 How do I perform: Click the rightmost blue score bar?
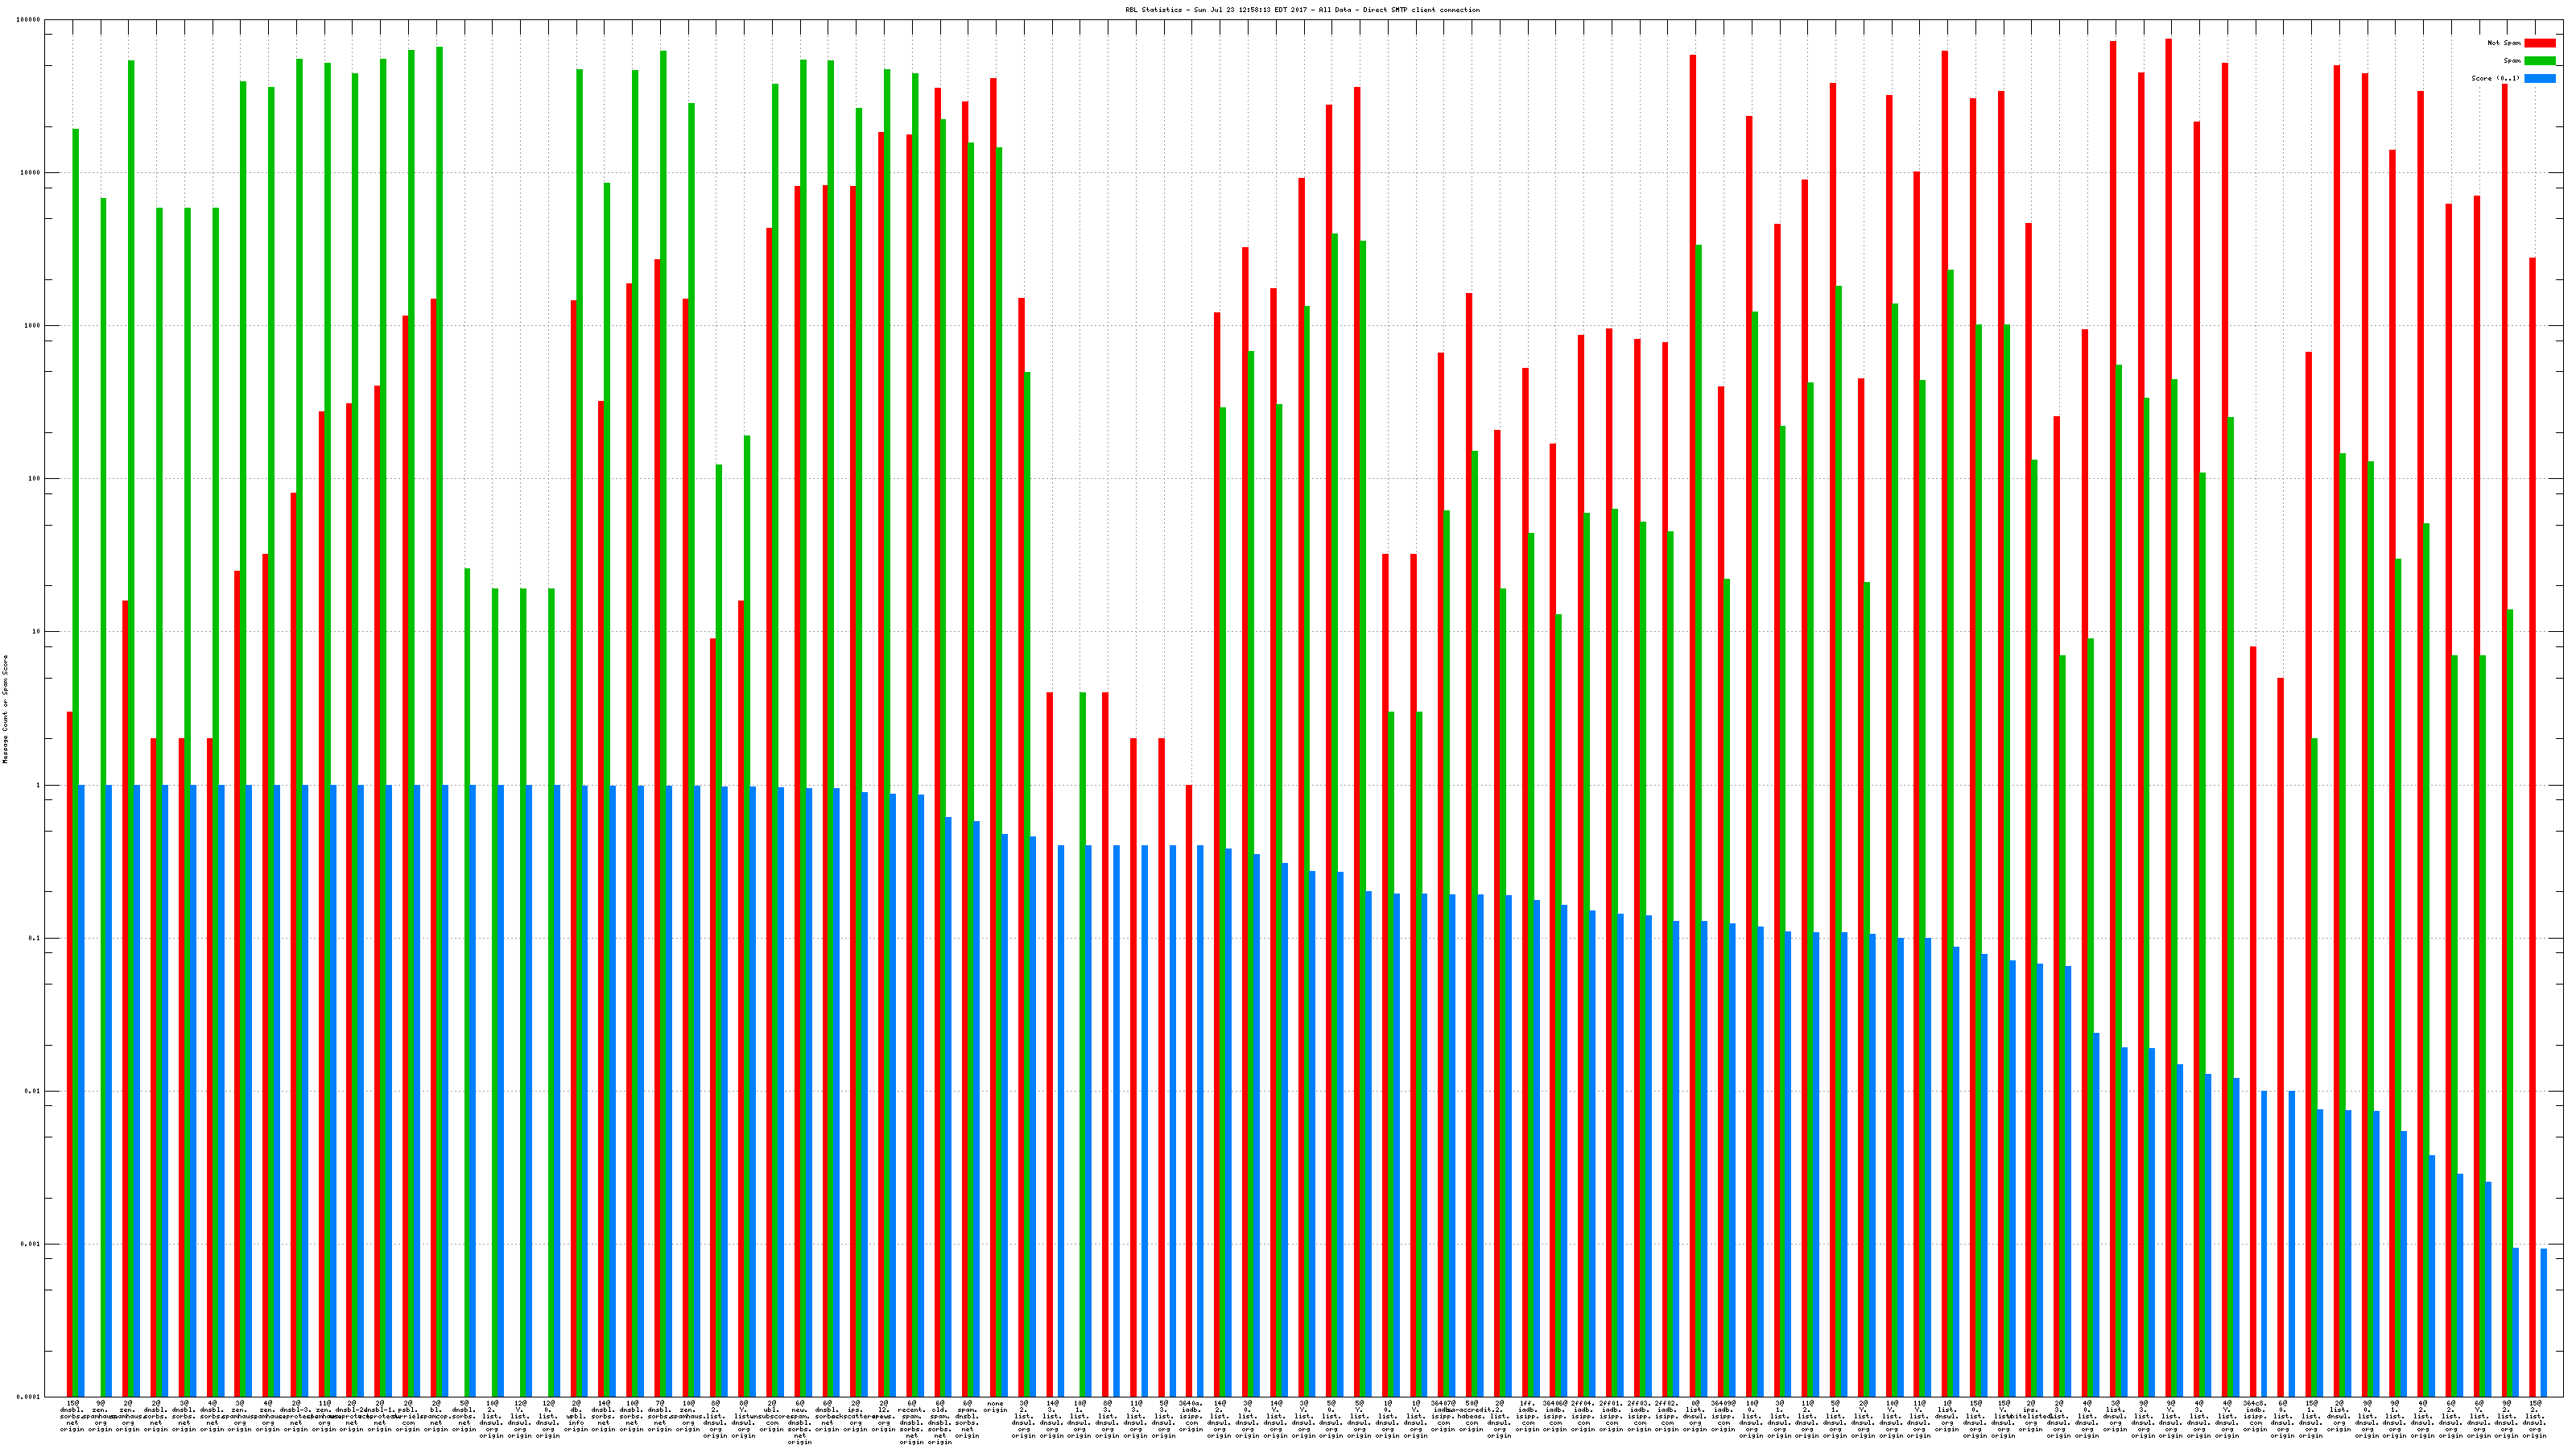[x=2544, y=1322]
